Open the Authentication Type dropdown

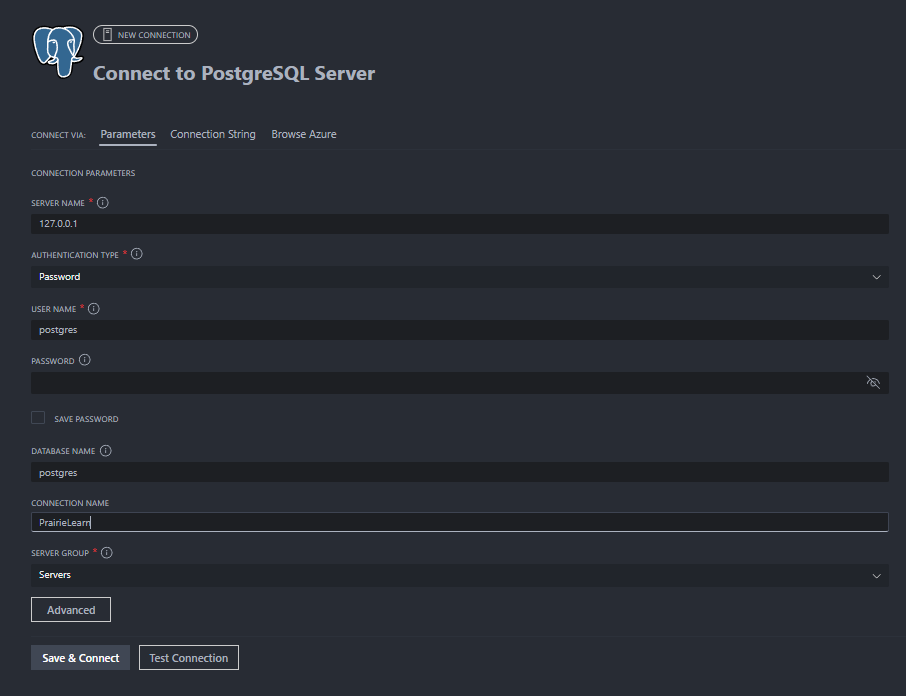(x=460, y=277)
